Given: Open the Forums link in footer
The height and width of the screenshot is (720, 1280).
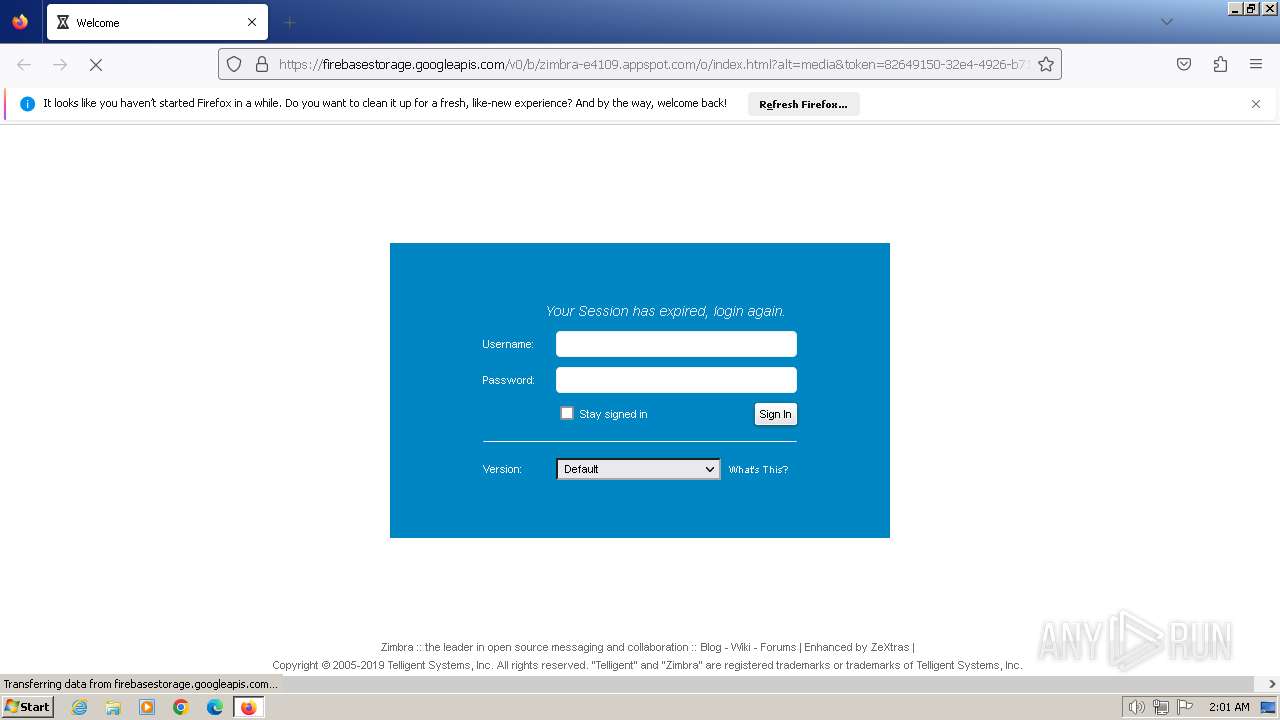Looking at the screenshot, I should point(778,647).
